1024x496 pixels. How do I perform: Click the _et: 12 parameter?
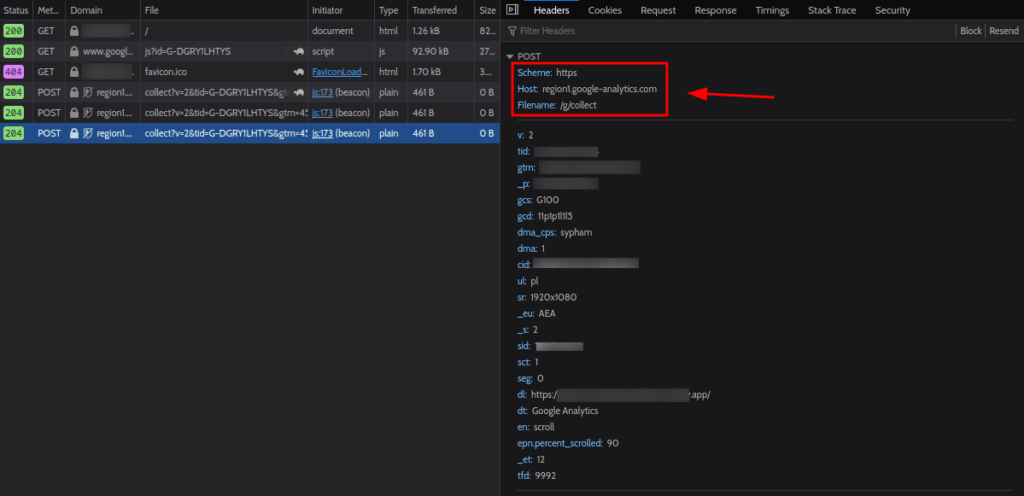tap(531, 459)
